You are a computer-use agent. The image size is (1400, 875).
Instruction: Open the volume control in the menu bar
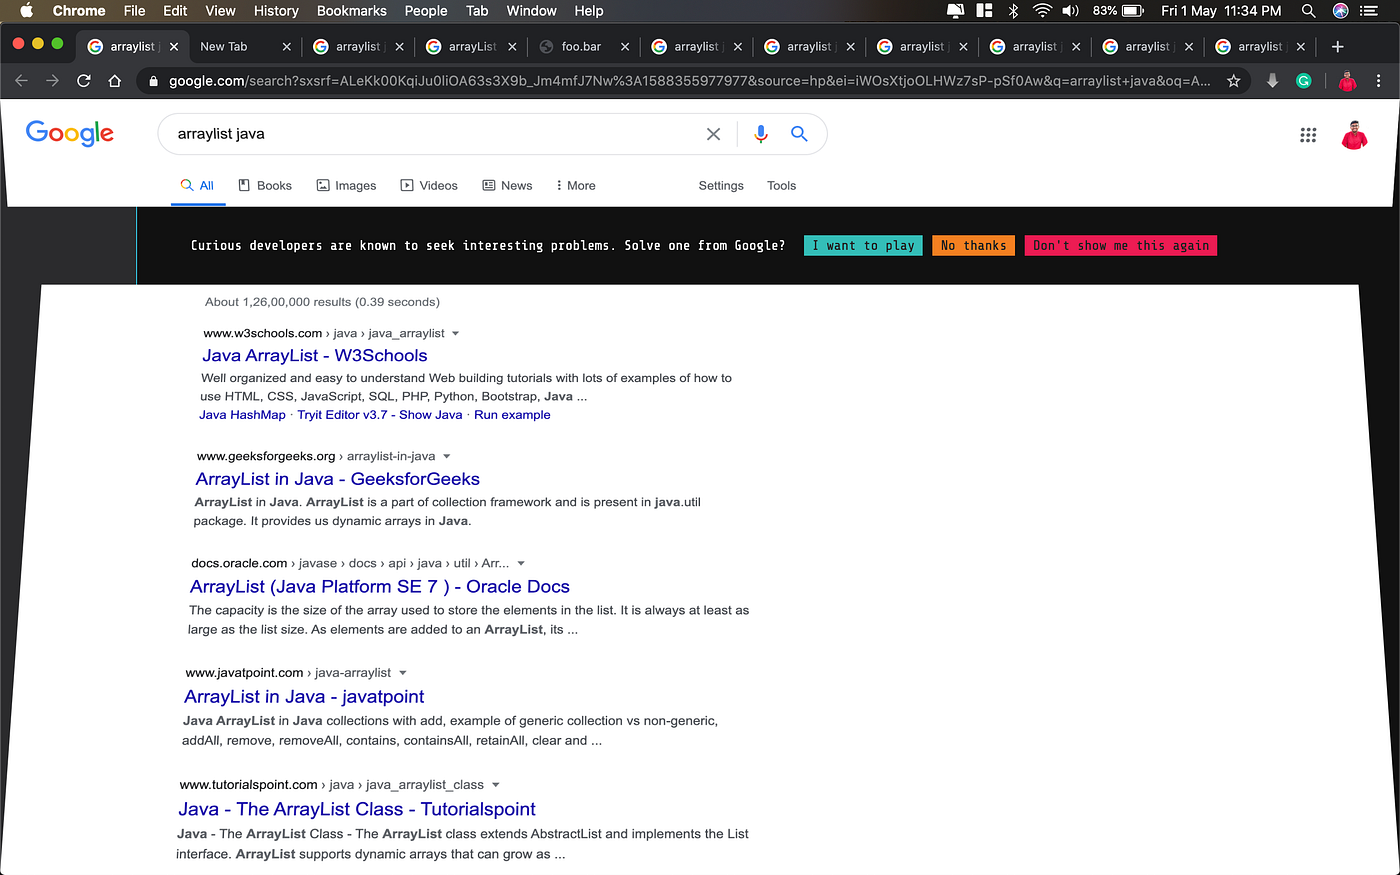tap(1071, 10)
